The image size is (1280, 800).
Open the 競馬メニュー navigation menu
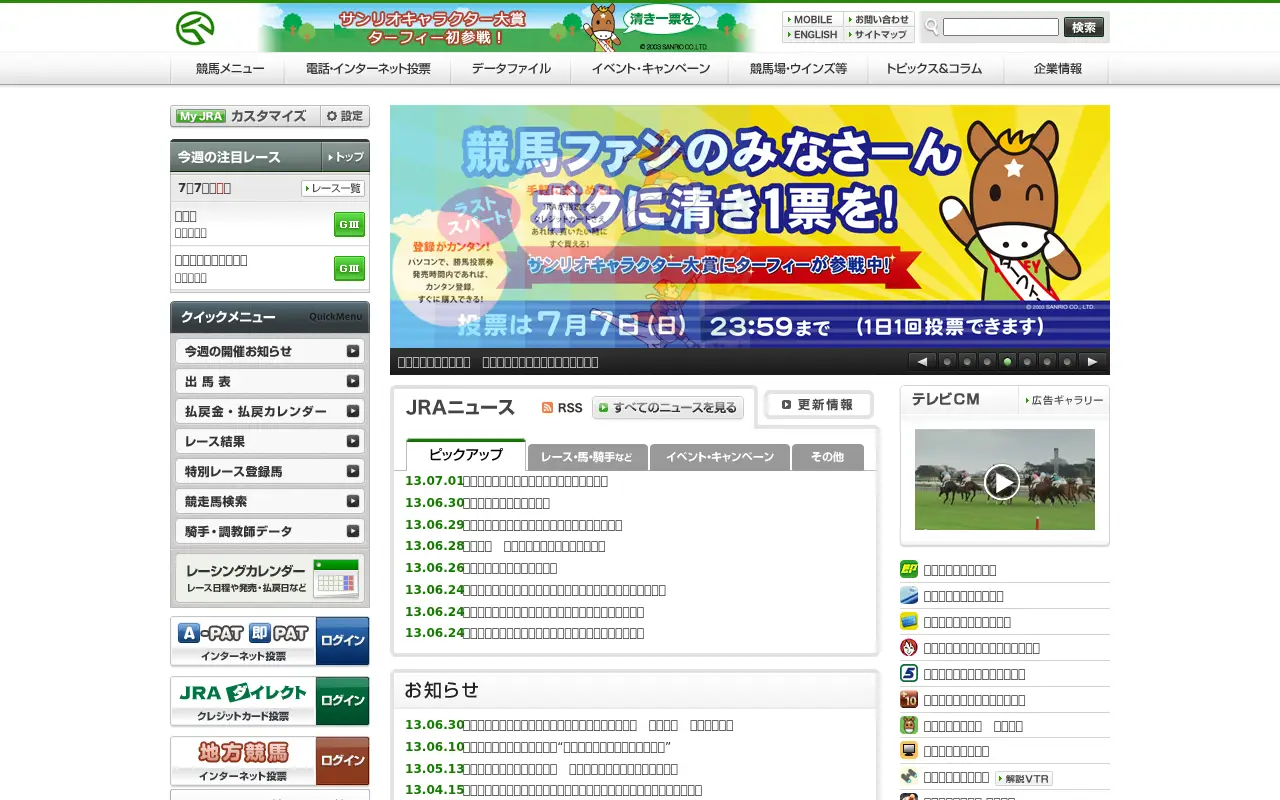tap(230, 69)
